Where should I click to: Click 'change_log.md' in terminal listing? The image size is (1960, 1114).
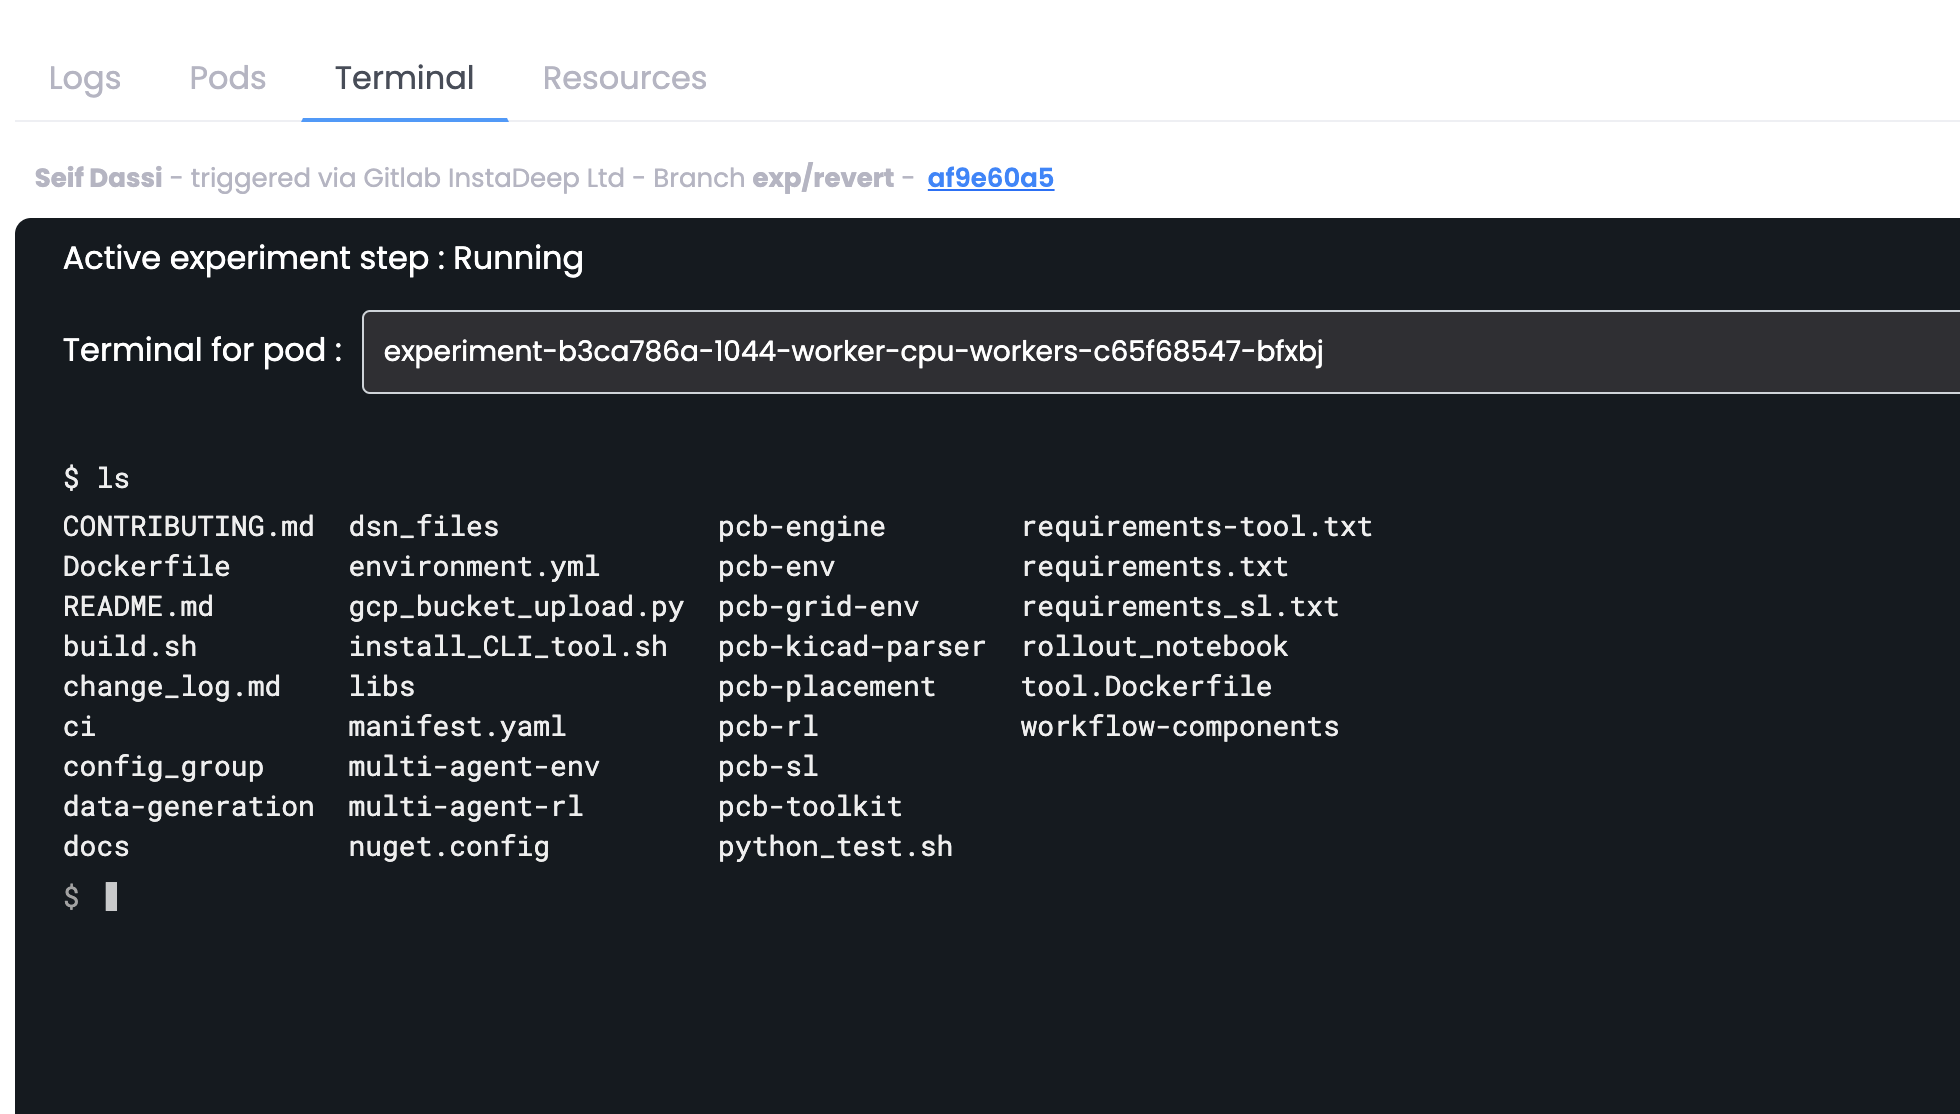172,686
